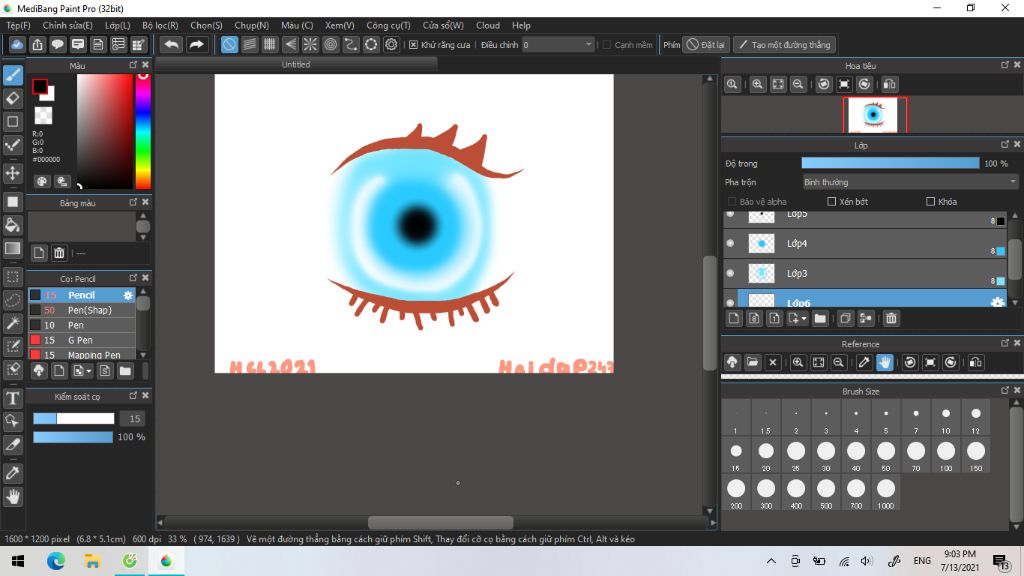Hide the Lớp4 layer visibility
Screen dimensions: 1024x576
pos(731,243)
